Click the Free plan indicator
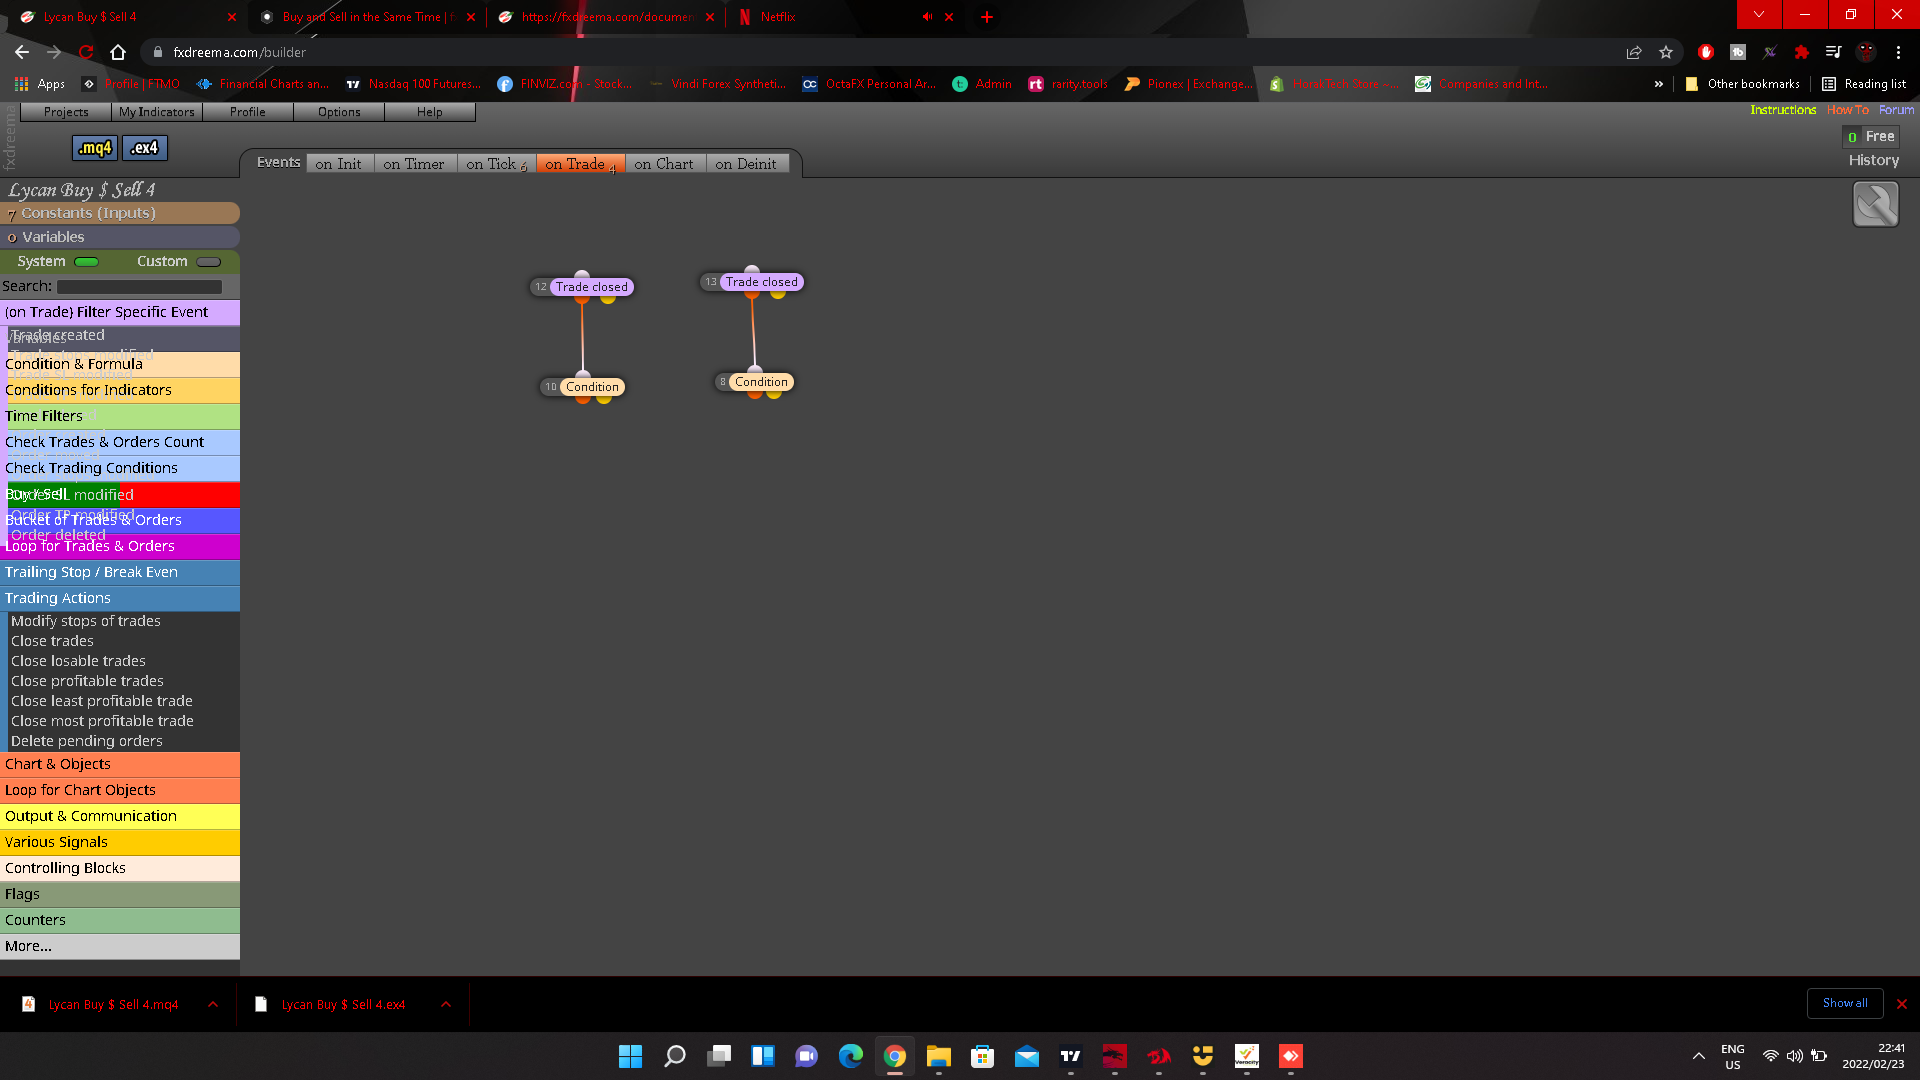1920x1080 pixels. point(1871,136)
